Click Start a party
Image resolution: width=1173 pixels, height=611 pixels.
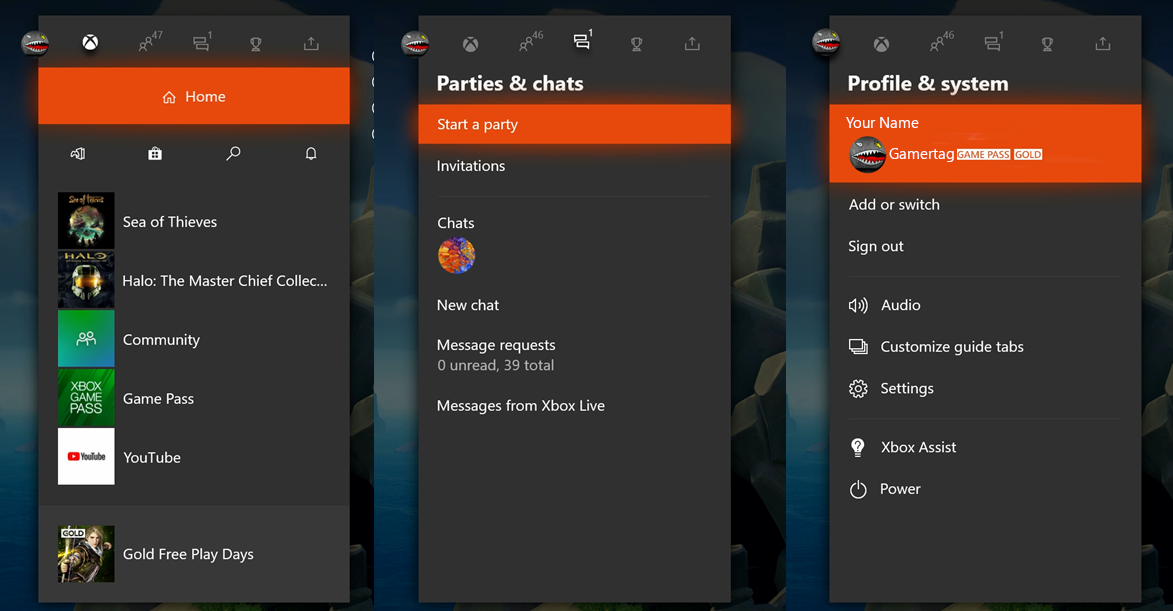pyautogui.click(x=575, y=124)
